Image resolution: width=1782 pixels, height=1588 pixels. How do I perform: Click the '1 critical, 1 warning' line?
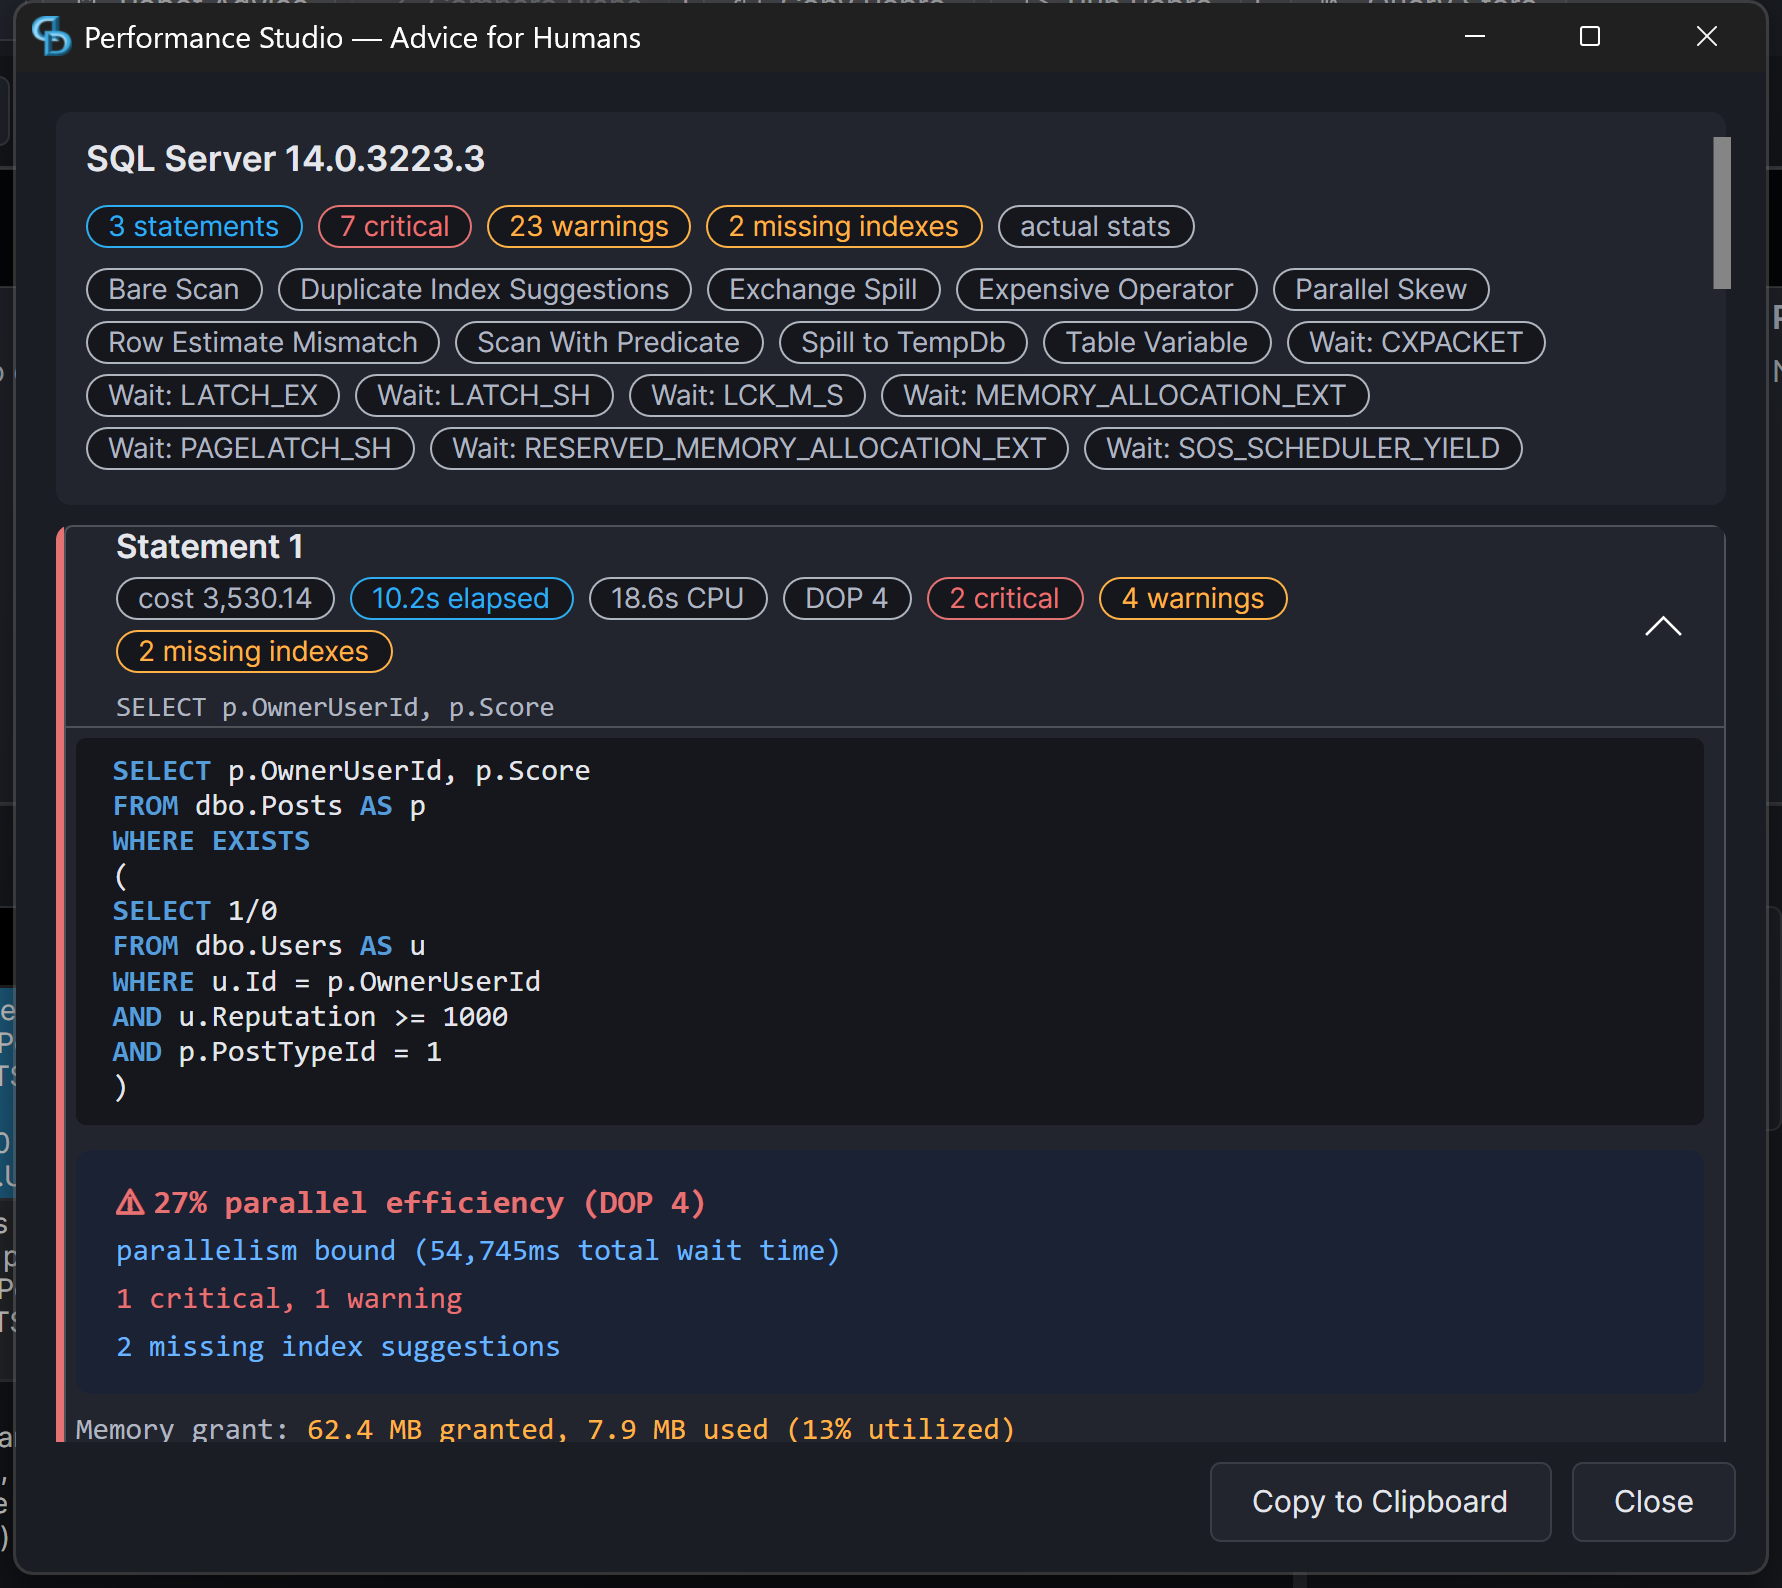pos(289,1298)
